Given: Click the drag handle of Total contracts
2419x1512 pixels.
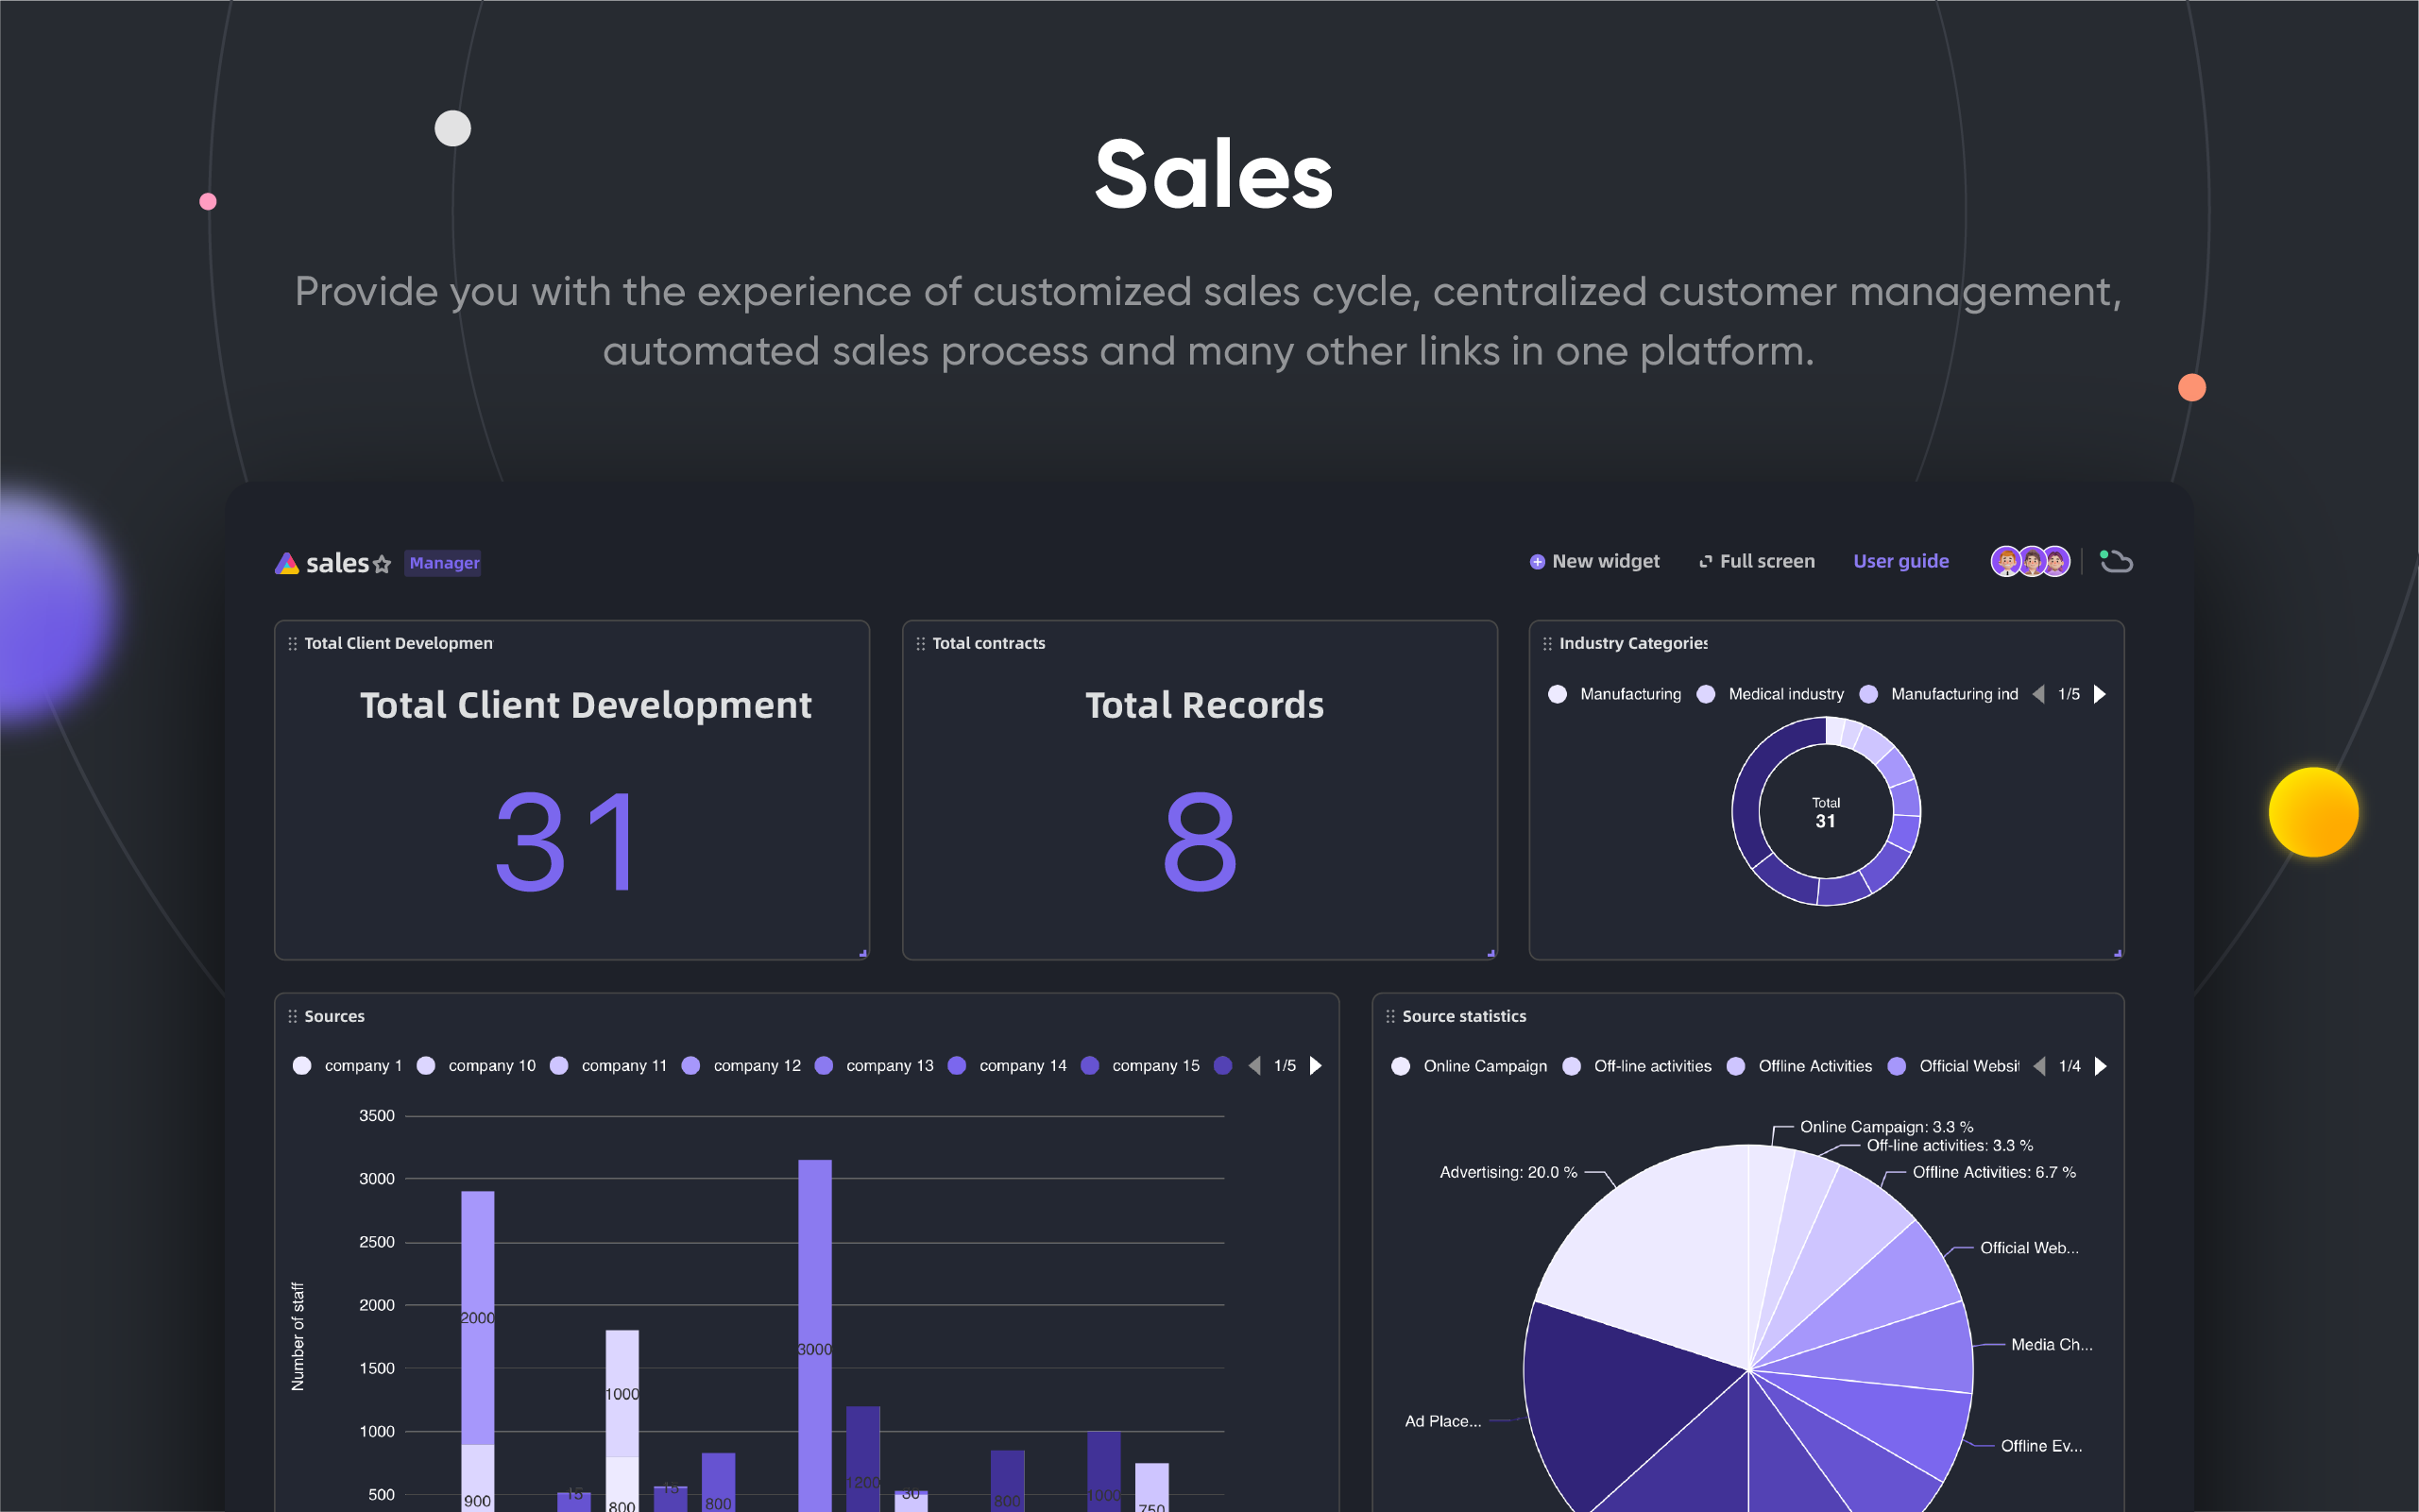Looking at the screenshot, I should coord(920,644).
